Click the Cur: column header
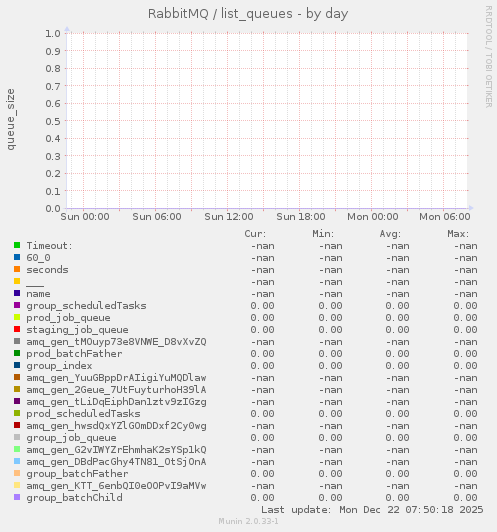The width and height of the screenshot is (497, 532). click(255, 234)
